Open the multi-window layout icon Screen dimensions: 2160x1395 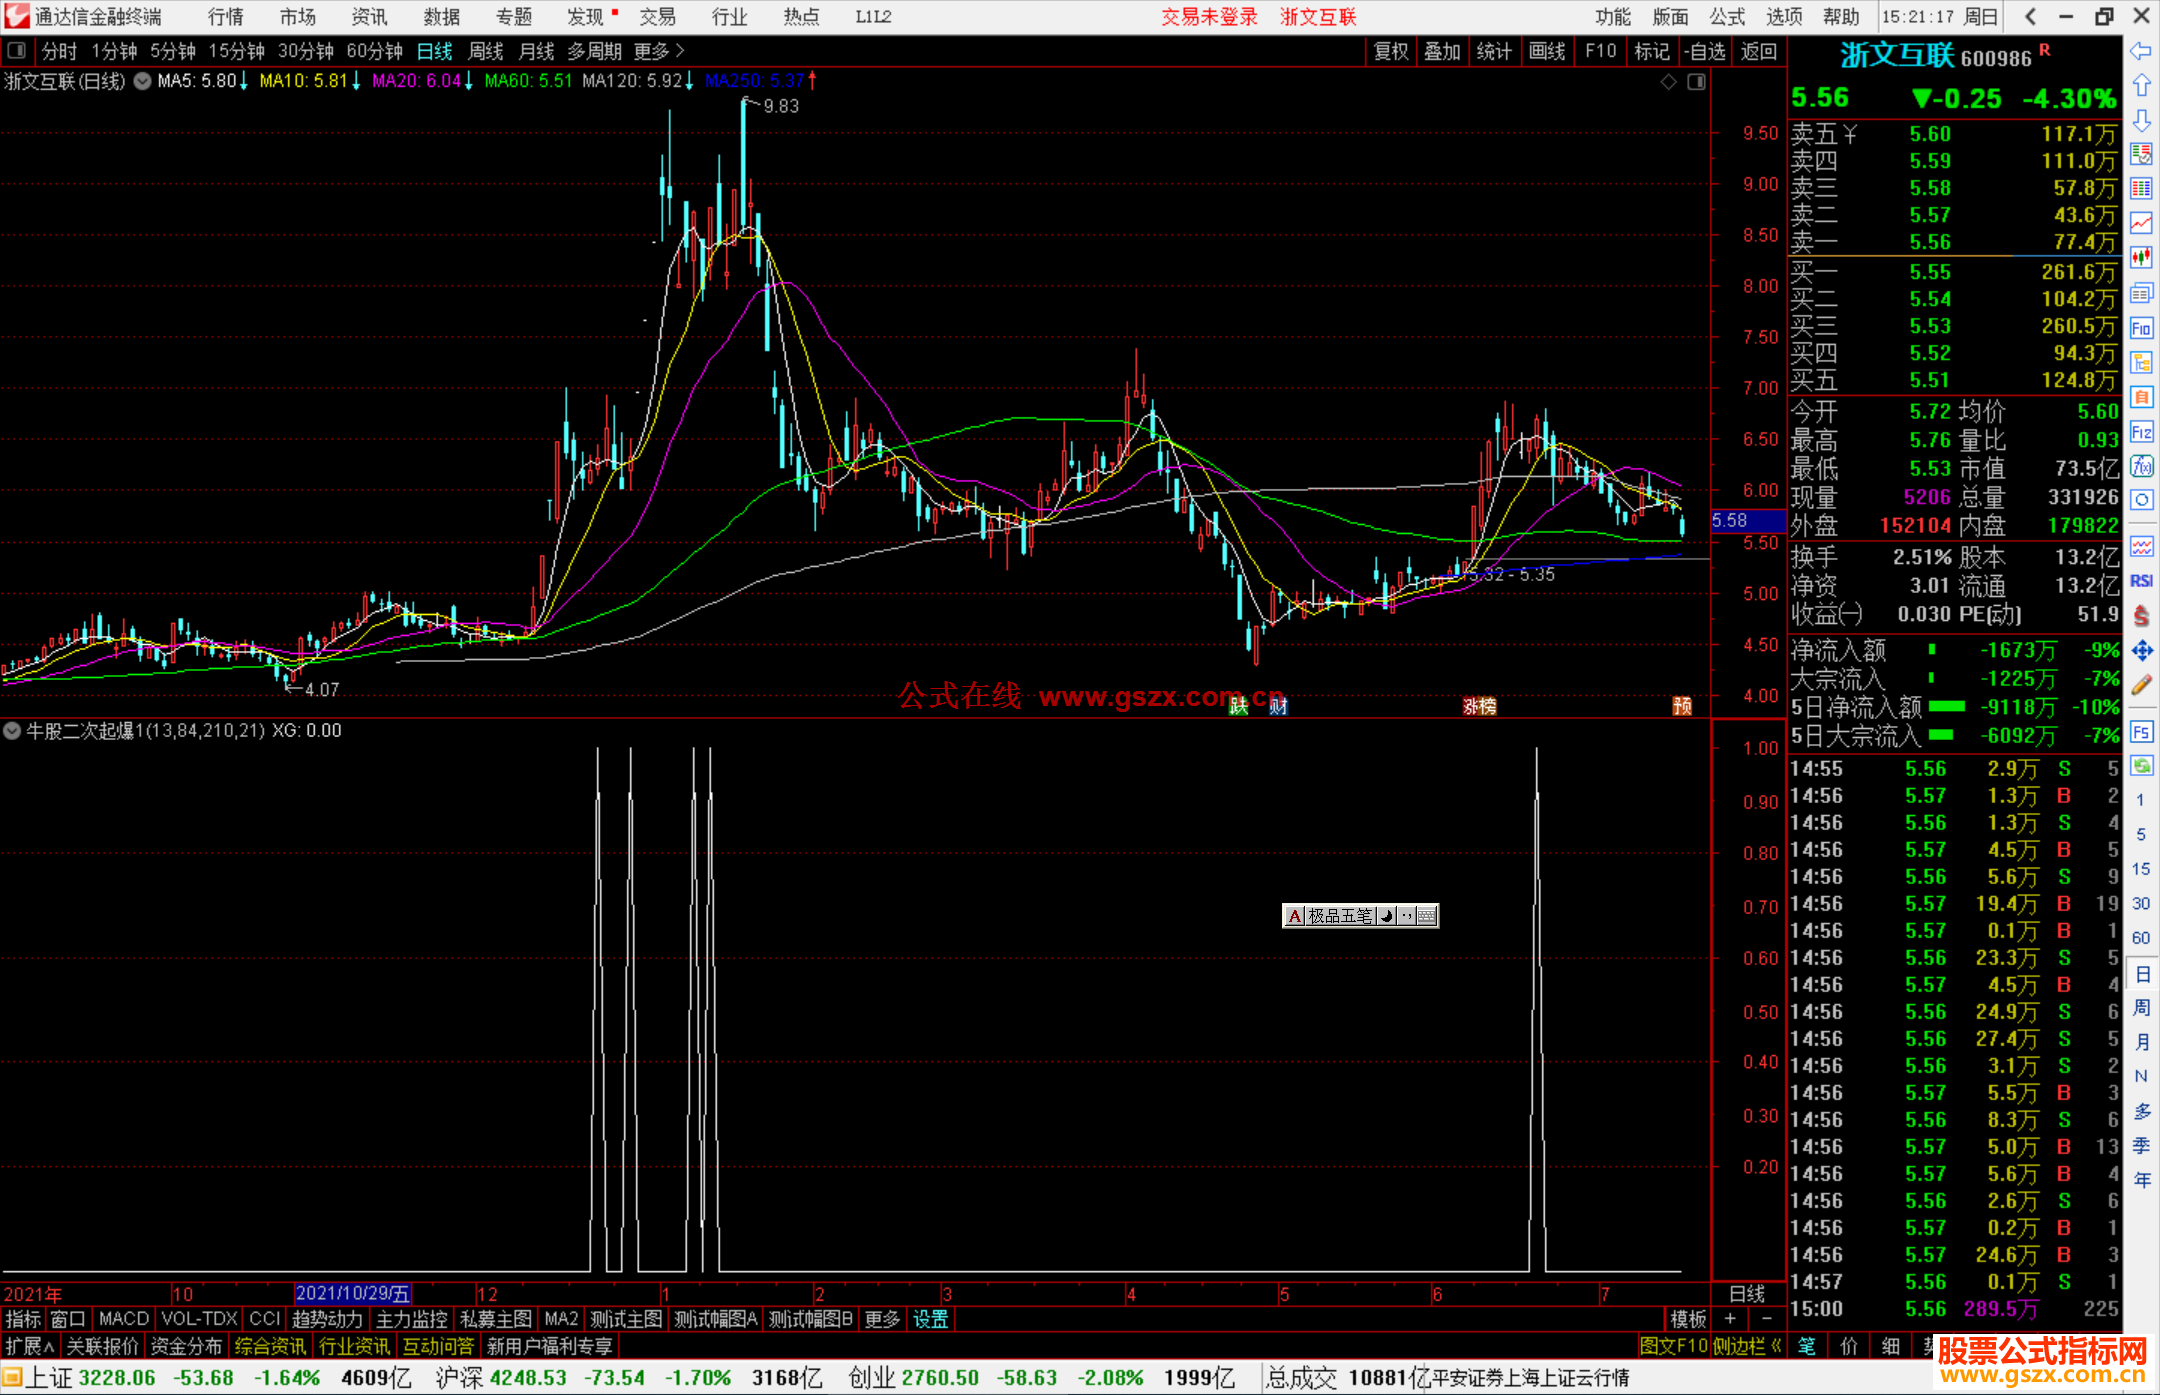2141,293
